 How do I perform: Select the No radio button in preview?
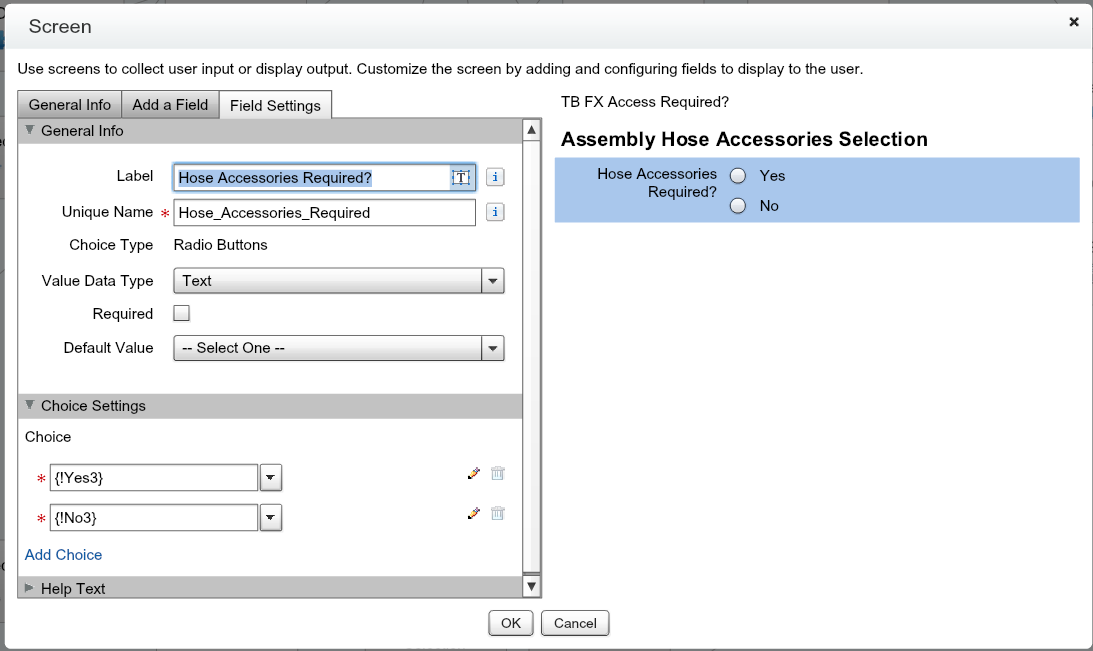coord(738,206)
